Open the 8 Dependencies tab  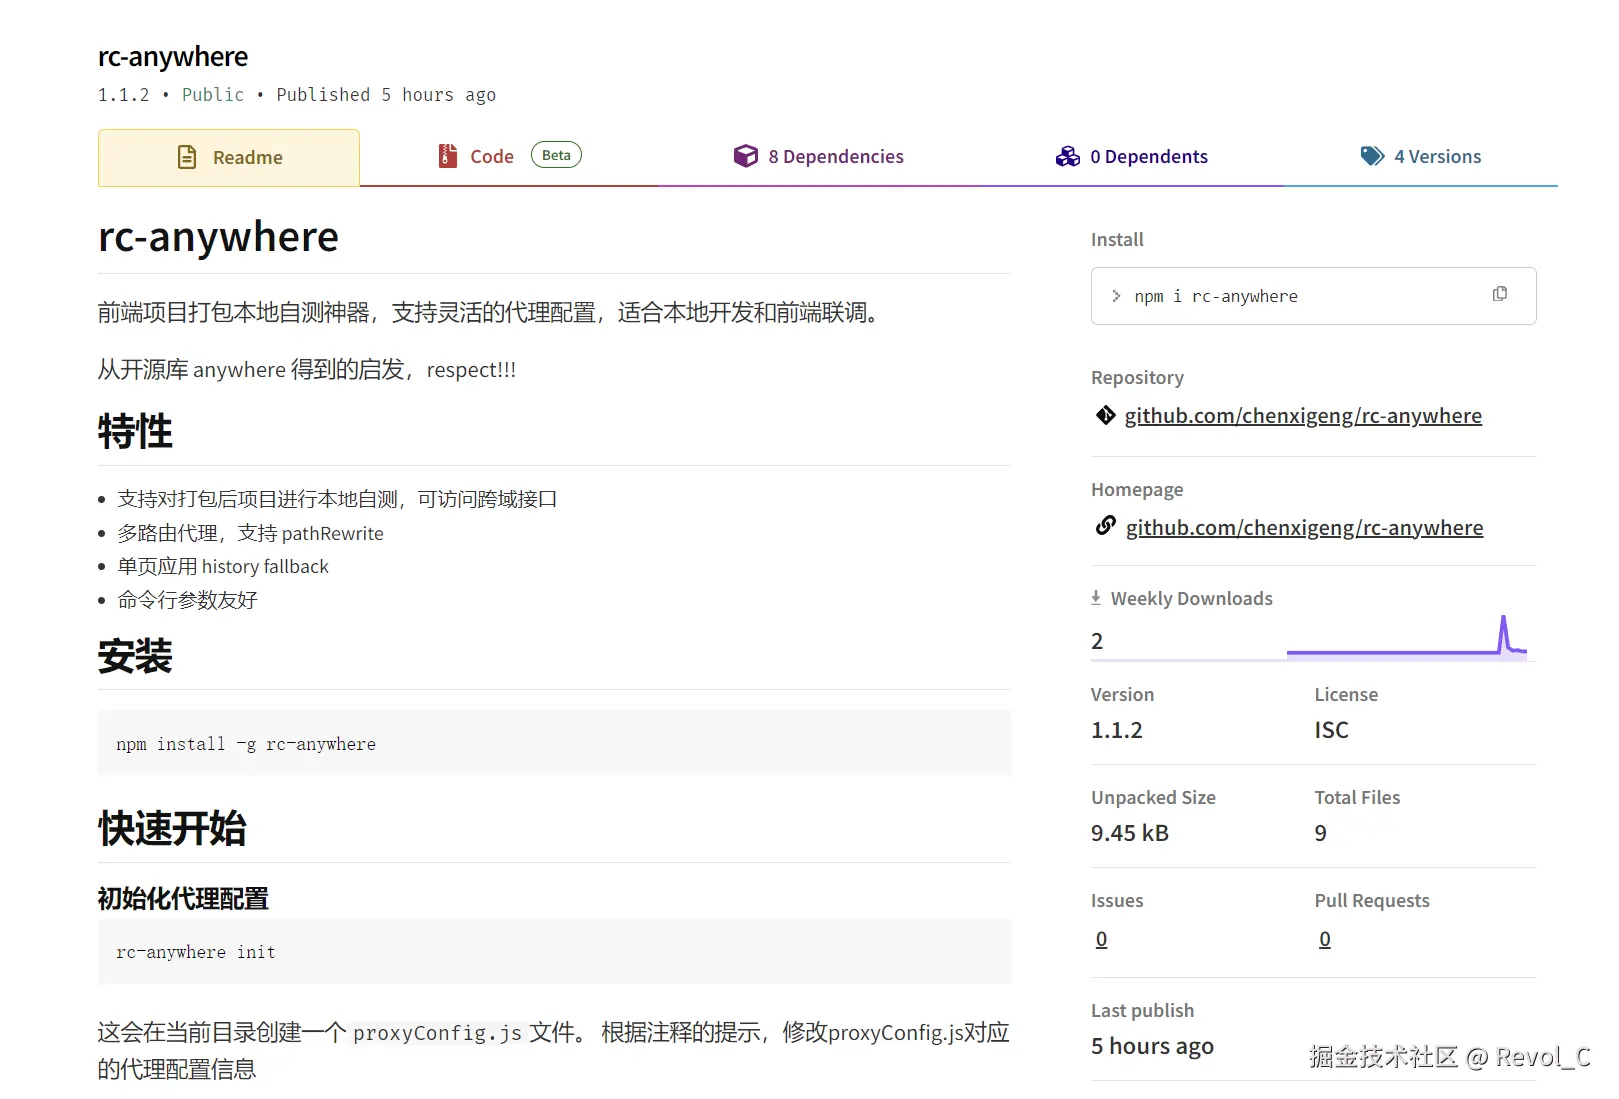pos(819,157)
